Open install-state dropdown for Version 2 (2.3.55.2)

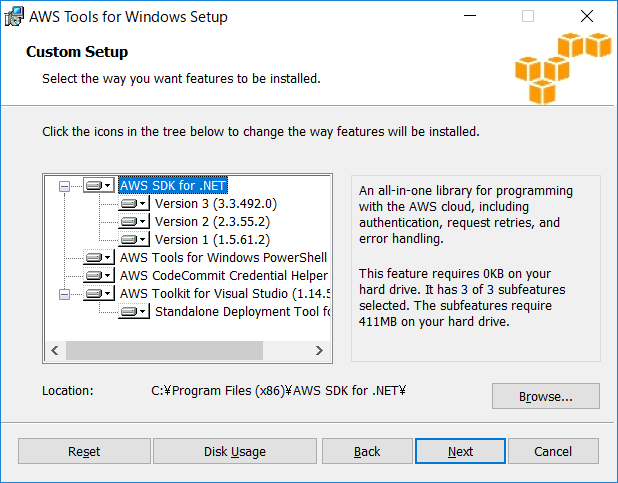(x=134, y=222)
